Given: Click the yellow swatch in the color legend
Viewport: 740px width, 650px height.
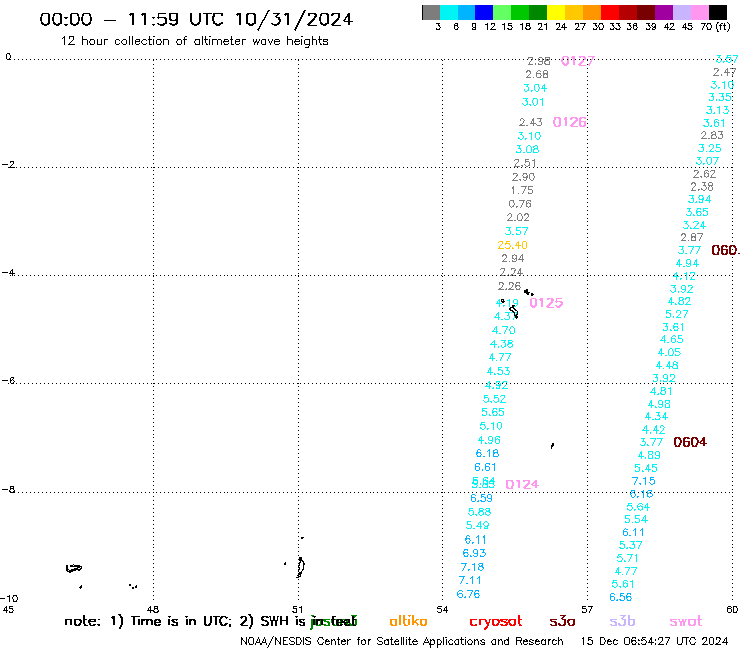Looking at the screenshot, I should click(x=556, y=12).
